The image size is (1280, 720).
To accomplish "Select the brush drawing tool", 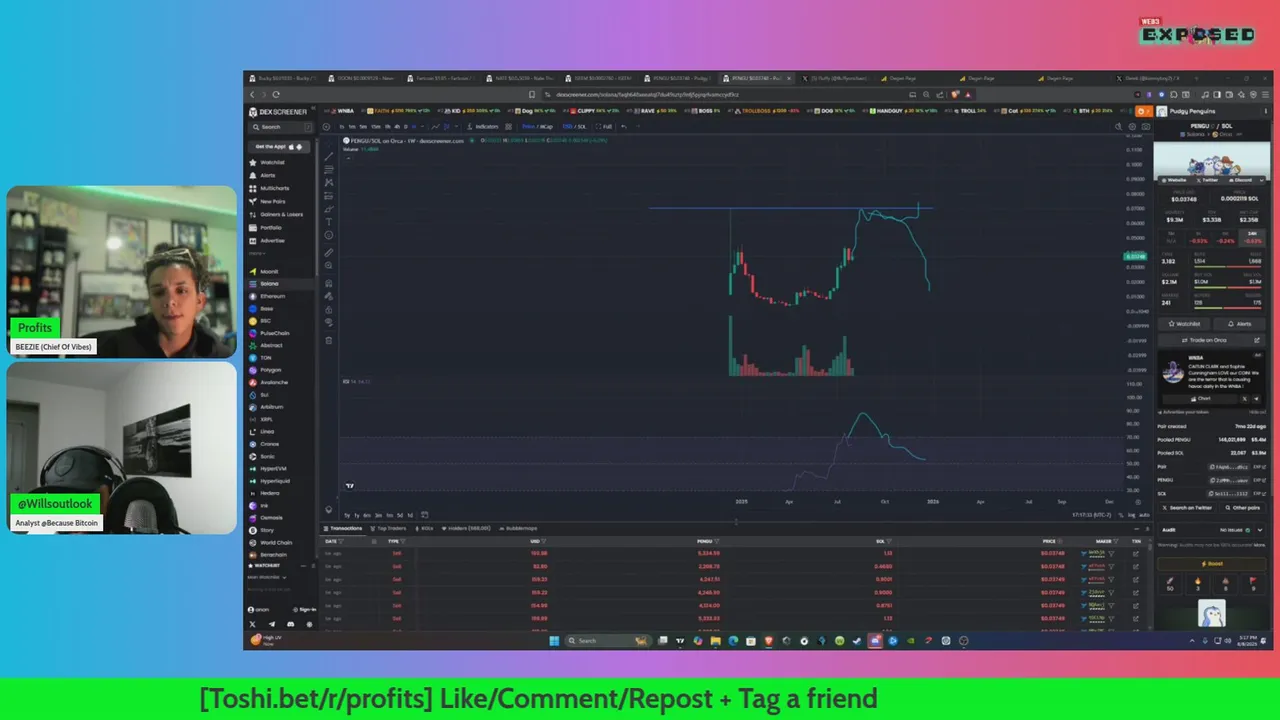I will pyautogui.click(x=329, y=209).
